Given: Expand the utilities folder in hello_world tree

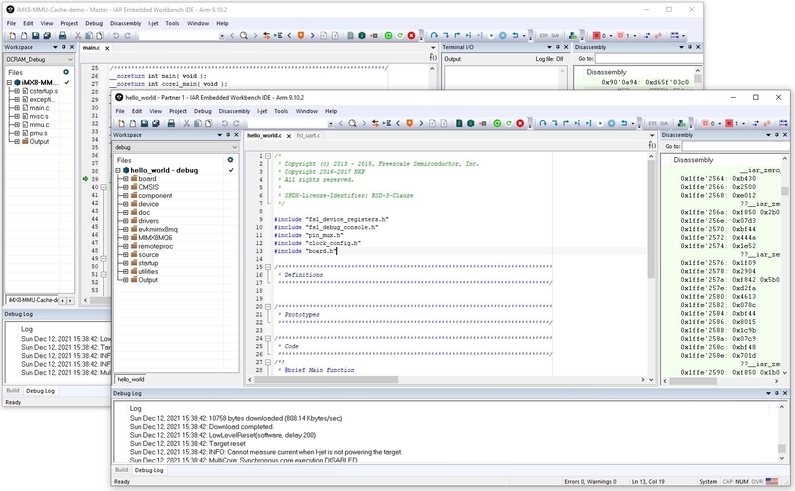Looking at the screenshot, I should point(126,272).
